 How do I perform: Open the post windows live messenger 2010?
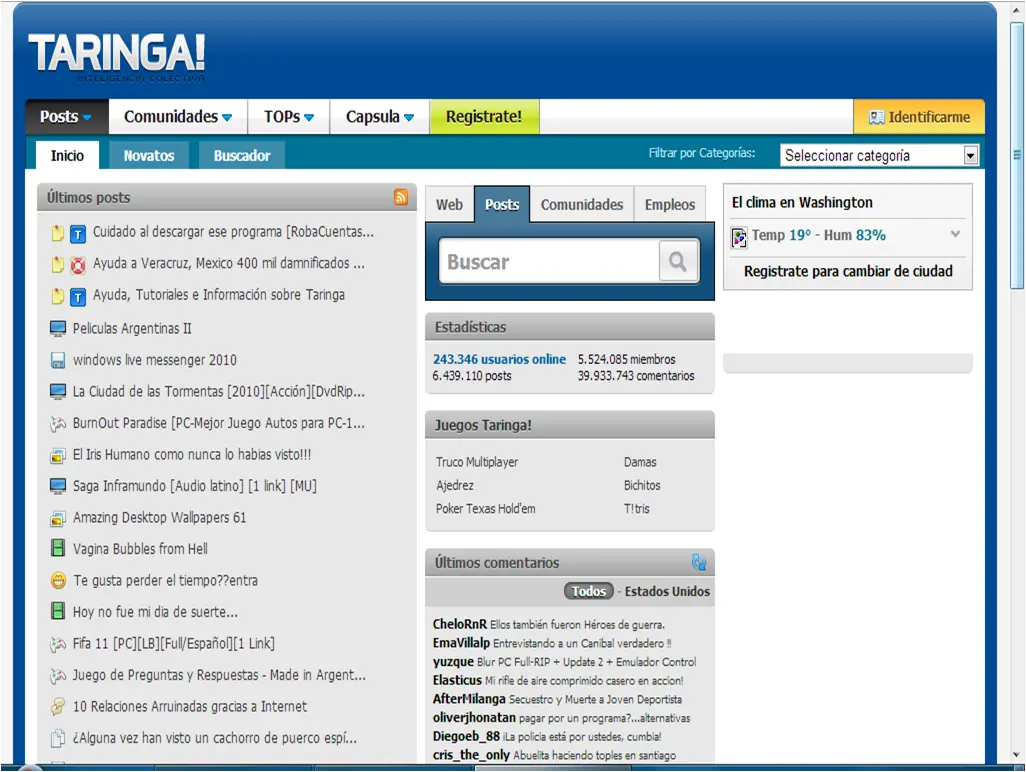154,360
